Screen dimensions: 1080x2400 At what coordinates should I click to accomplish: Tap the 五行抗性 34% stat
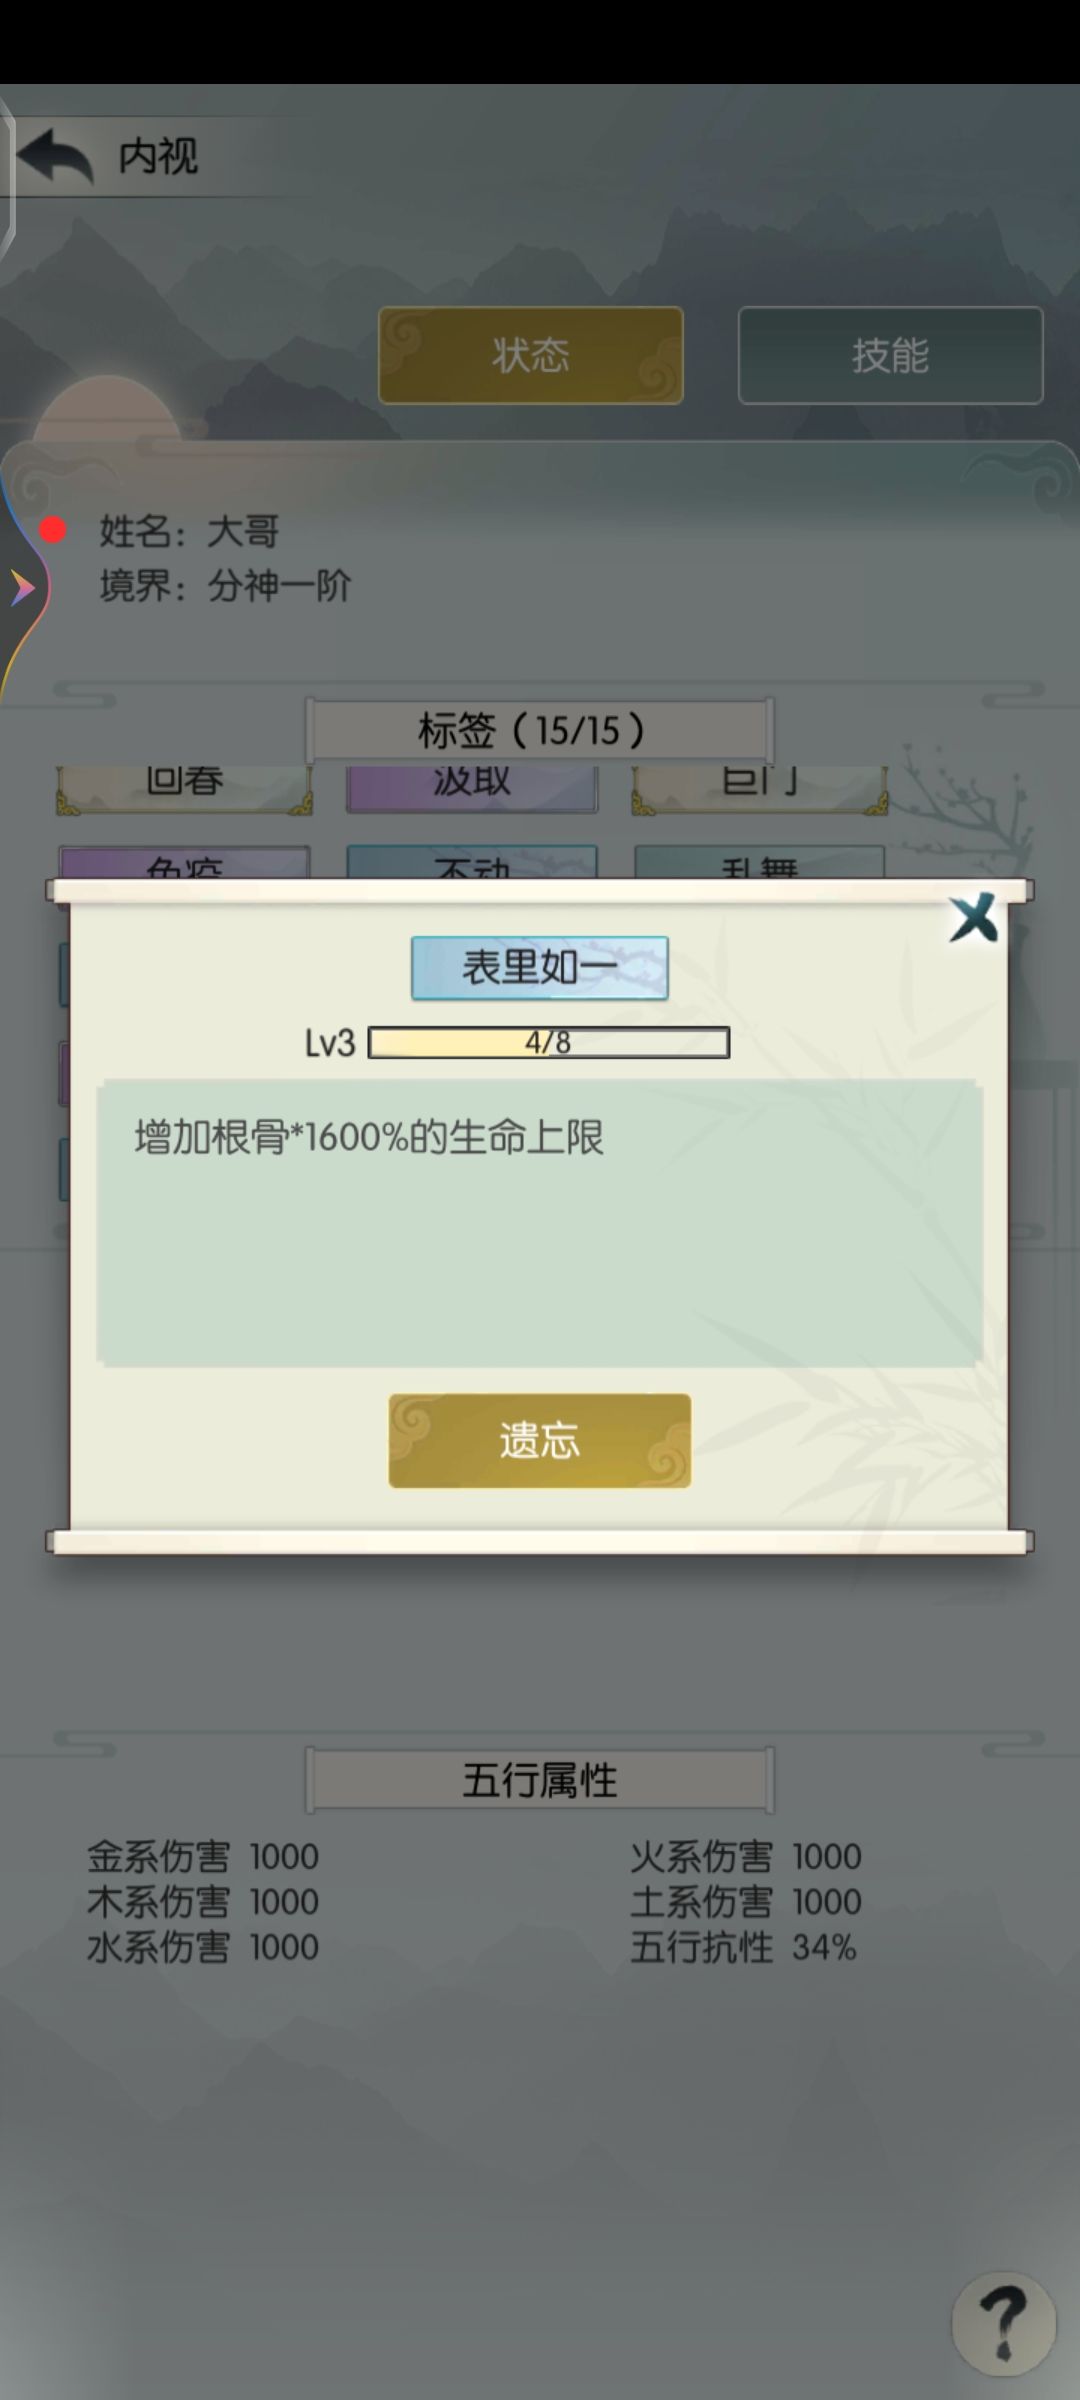[743, 1948]
